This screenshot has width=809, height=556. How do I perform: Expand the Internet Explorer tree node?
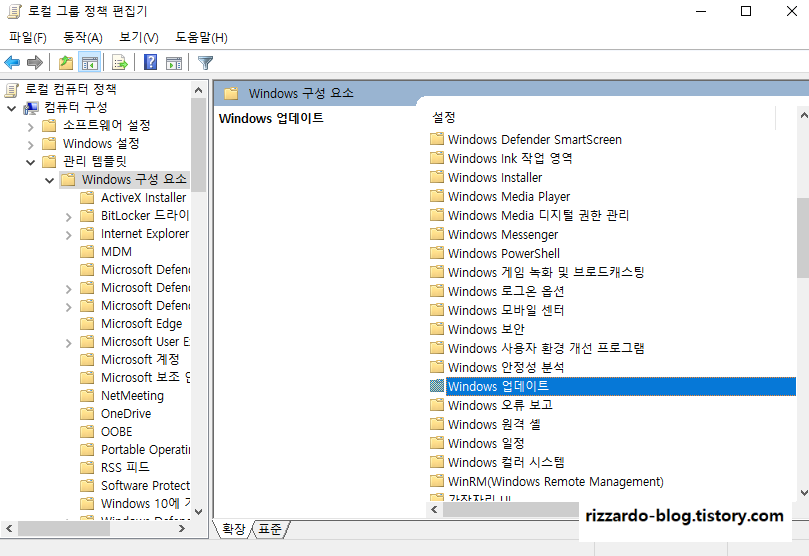tap(69, 235)
